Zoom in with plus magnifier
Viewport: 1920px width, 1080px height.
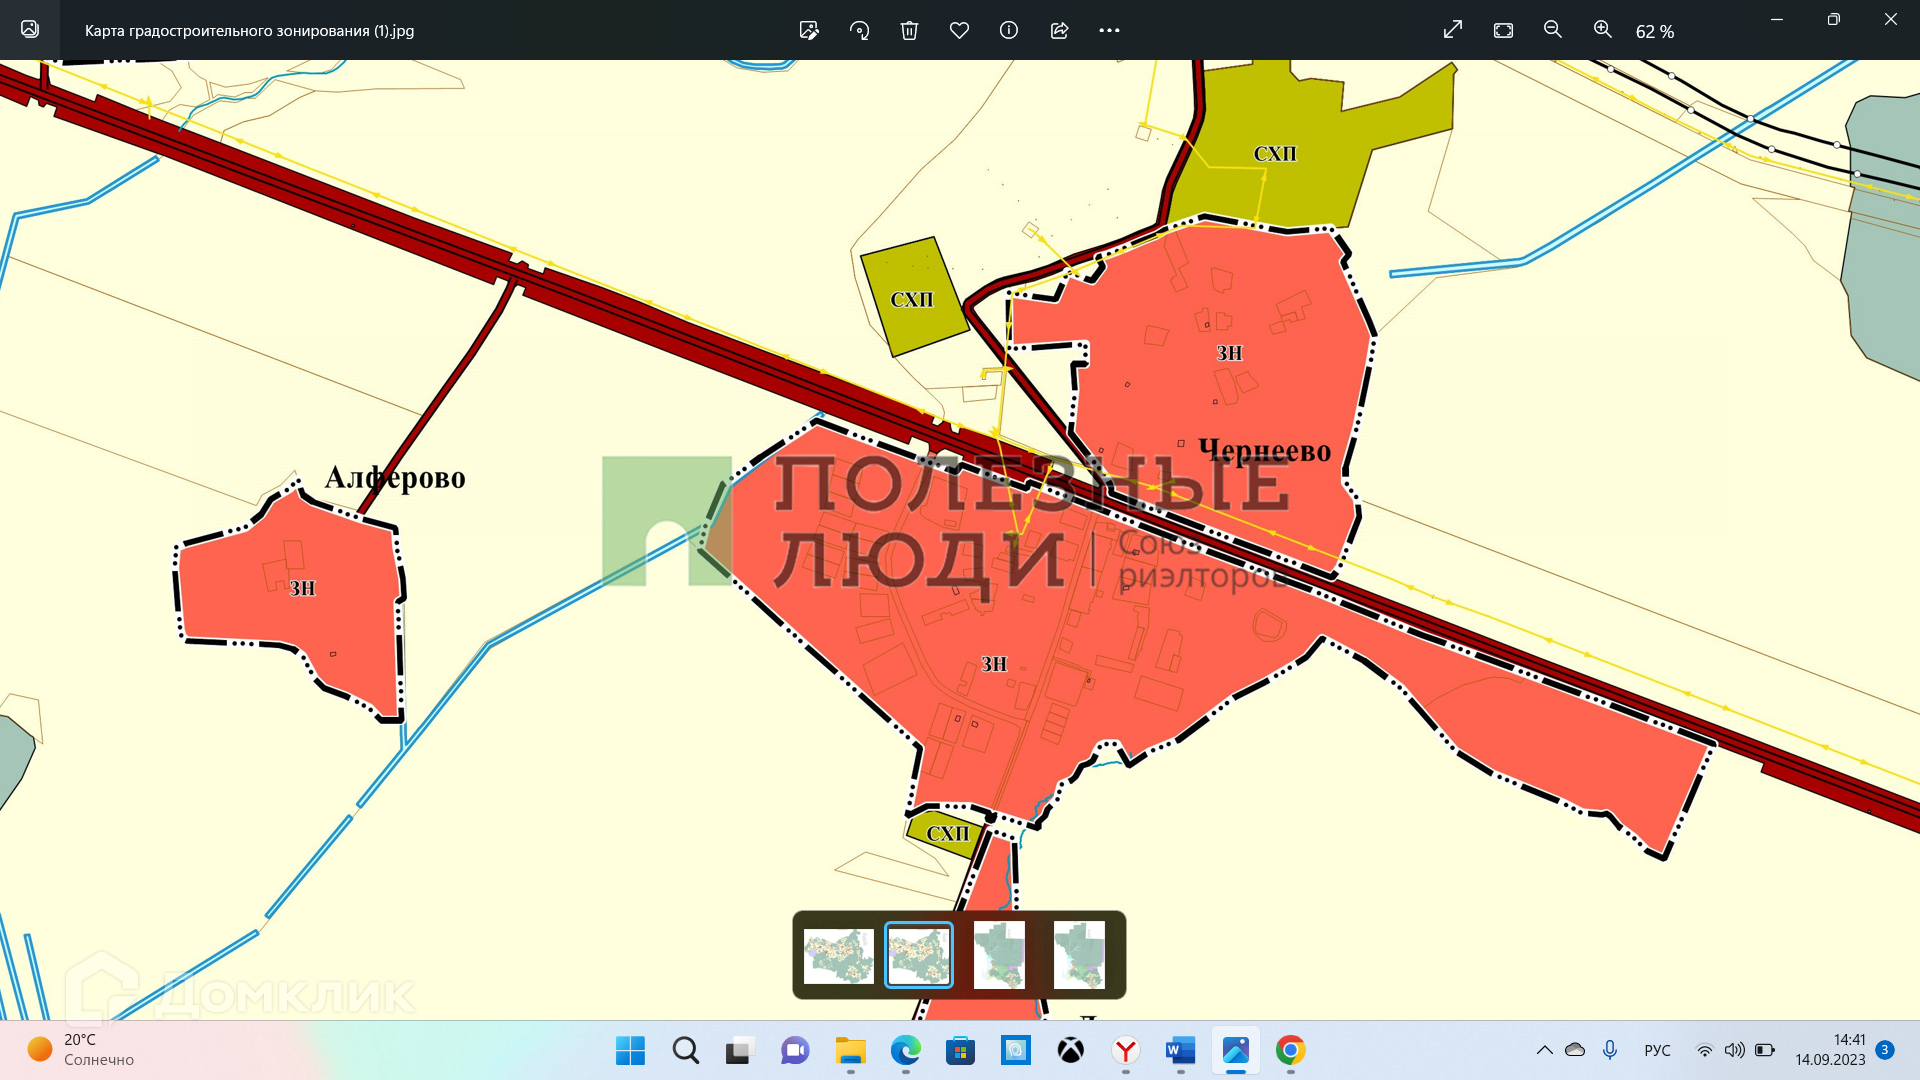tap(1602, 30)
